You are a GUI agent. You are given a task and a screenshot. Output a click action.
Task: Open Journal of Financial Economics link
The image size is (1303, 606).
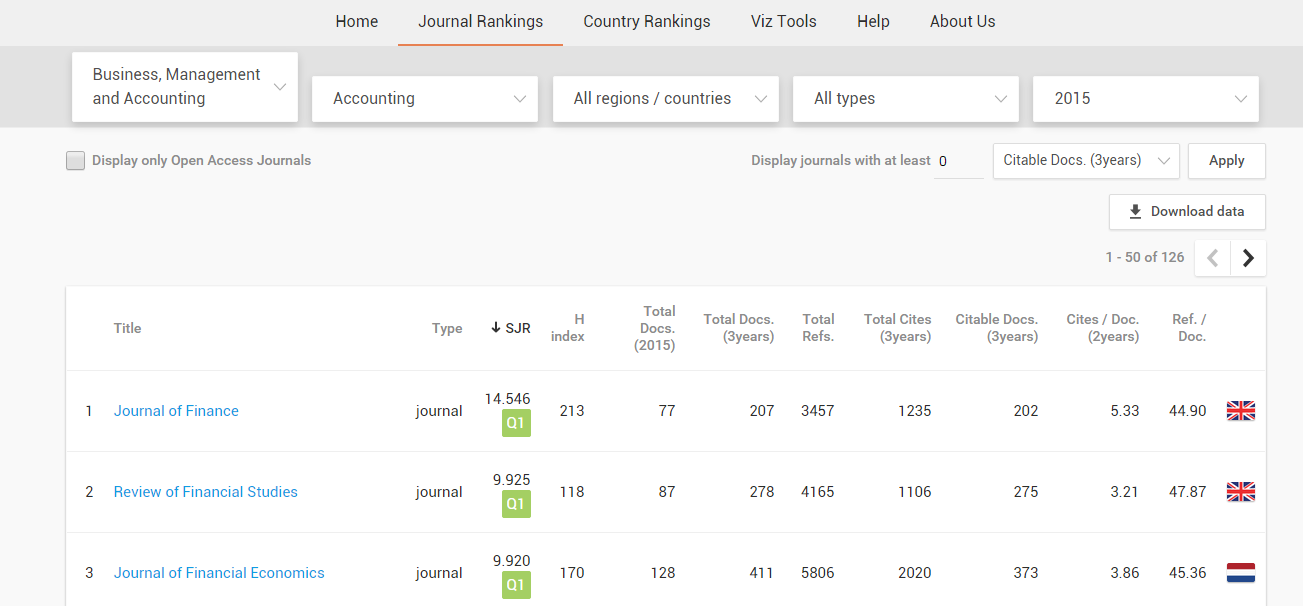pyautogui.click(x=219, y=573)
